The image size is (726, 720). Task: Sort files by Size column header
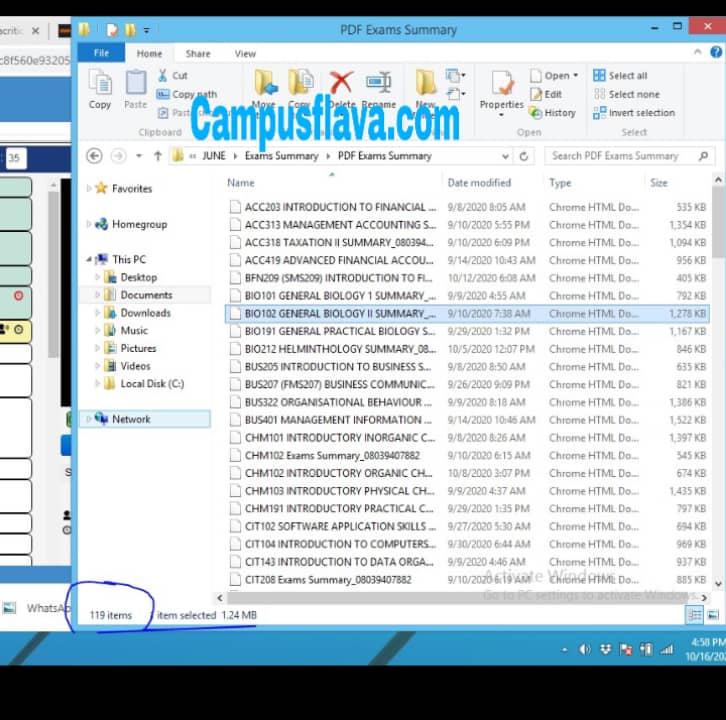point(658,183)
